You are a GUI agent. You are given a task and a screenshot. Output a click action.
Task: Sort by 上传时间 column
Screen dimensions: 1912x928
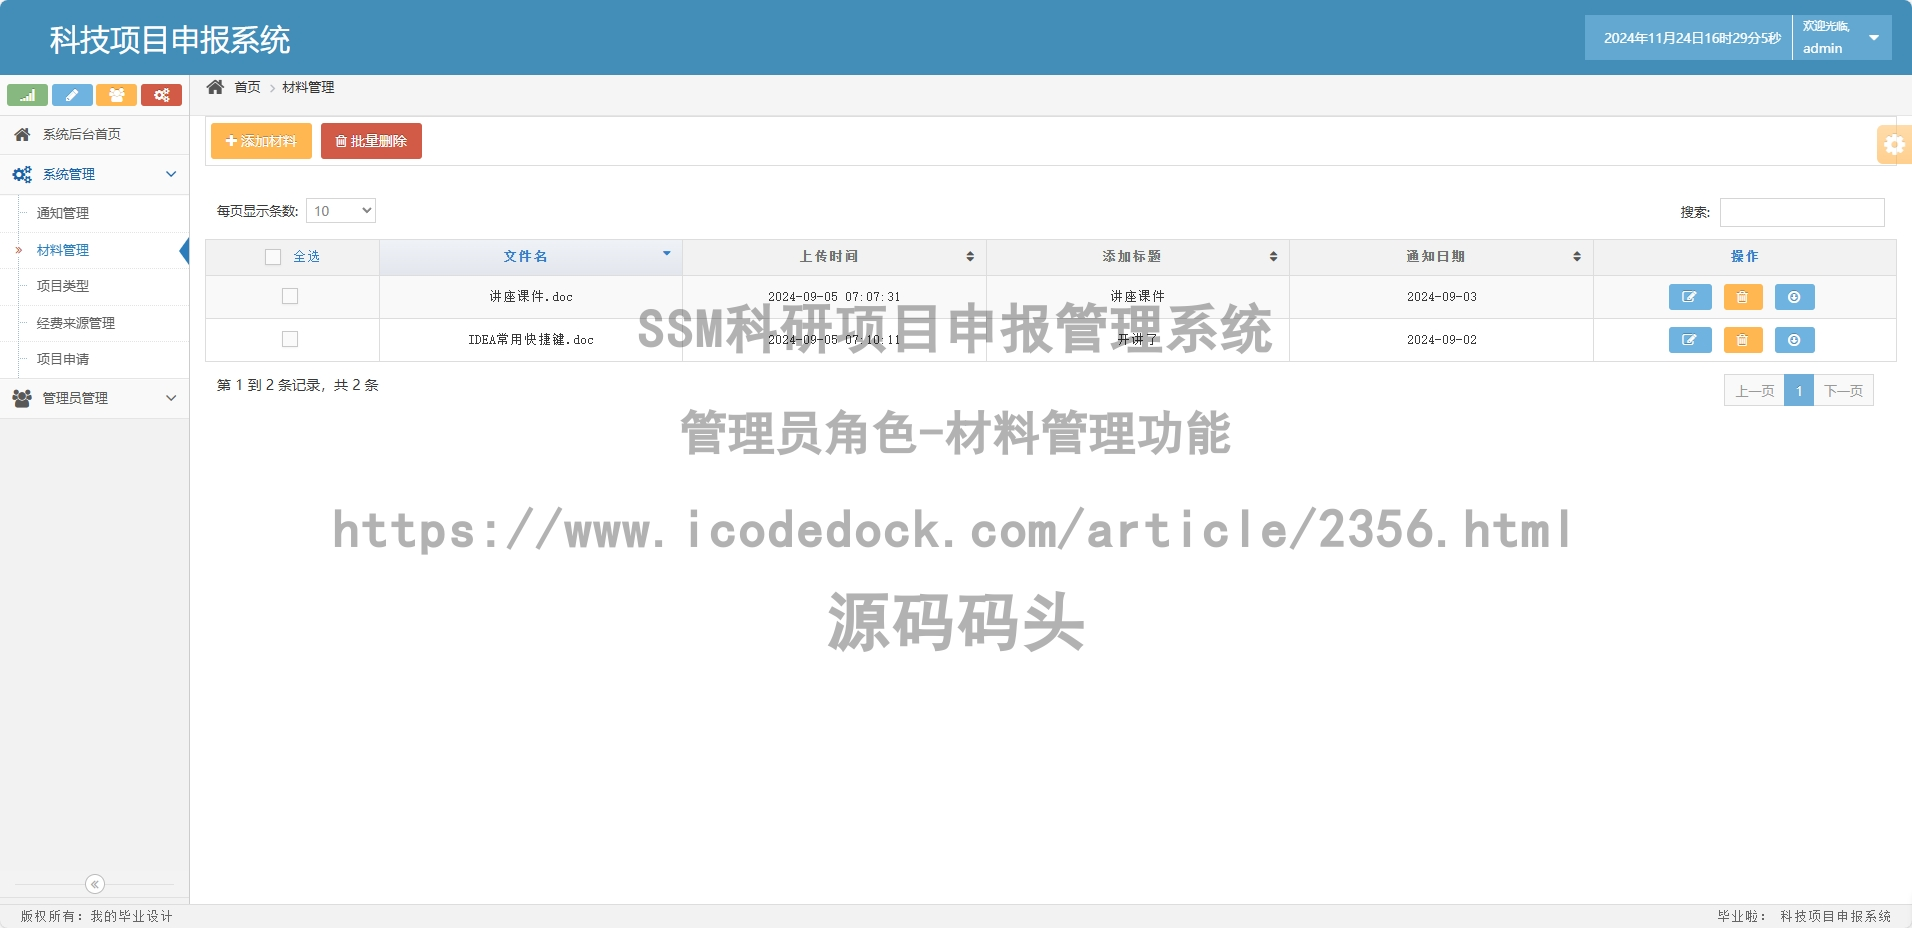(x=834, y=257)
